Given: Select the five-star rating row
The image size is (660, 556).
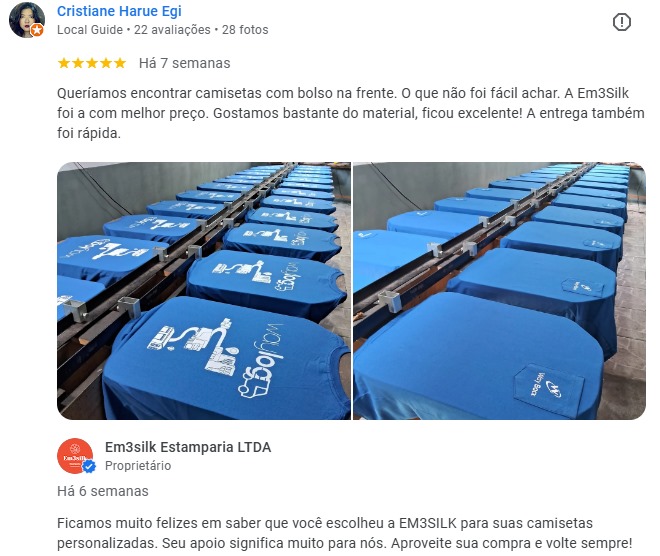Looking at the screenshot, I should click(92, 63).
